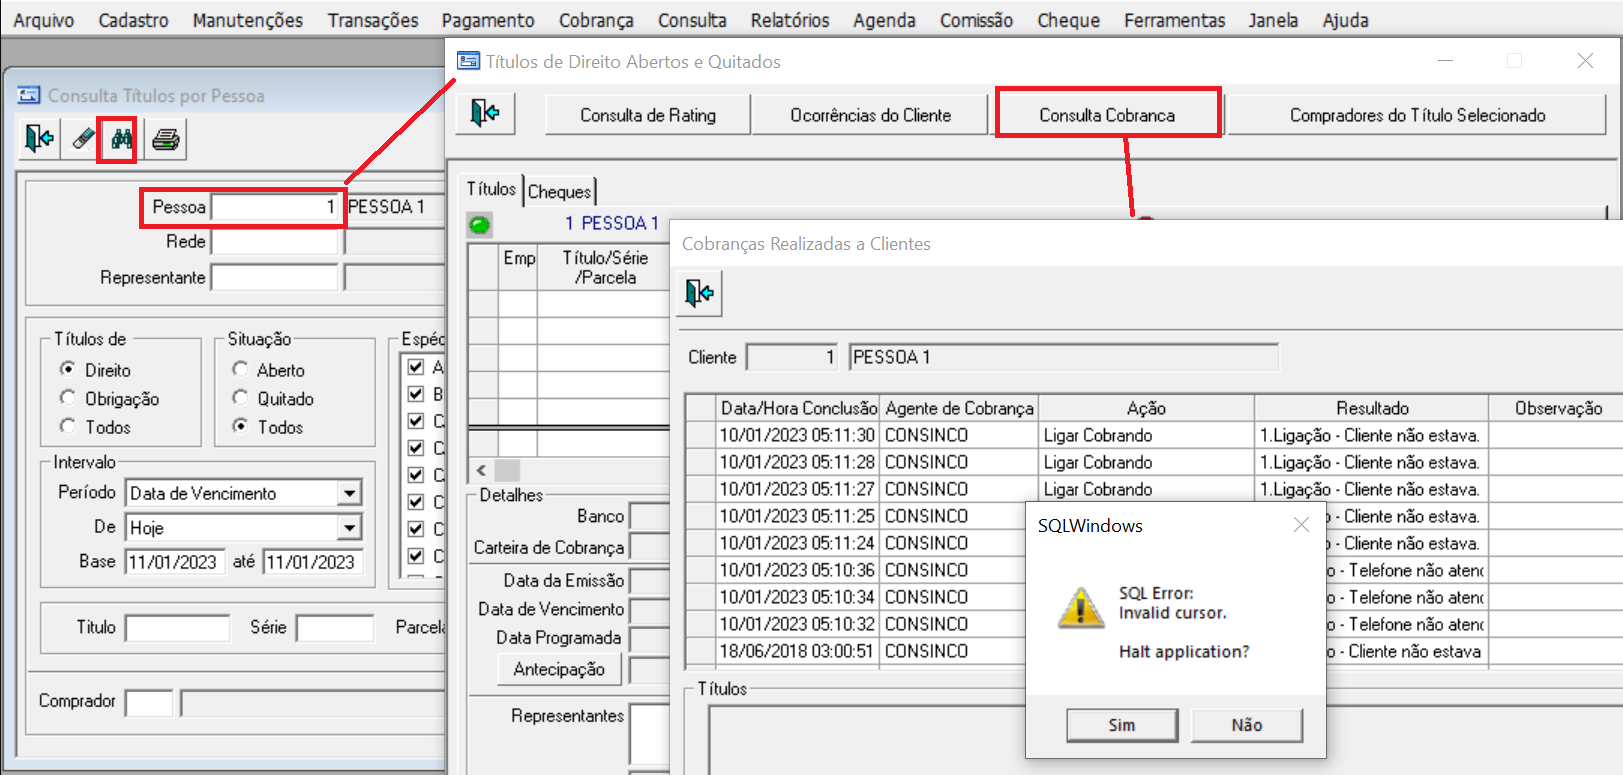Open the Ferramentas menu
The image size is (1623, 775).
pos(1174,20)
